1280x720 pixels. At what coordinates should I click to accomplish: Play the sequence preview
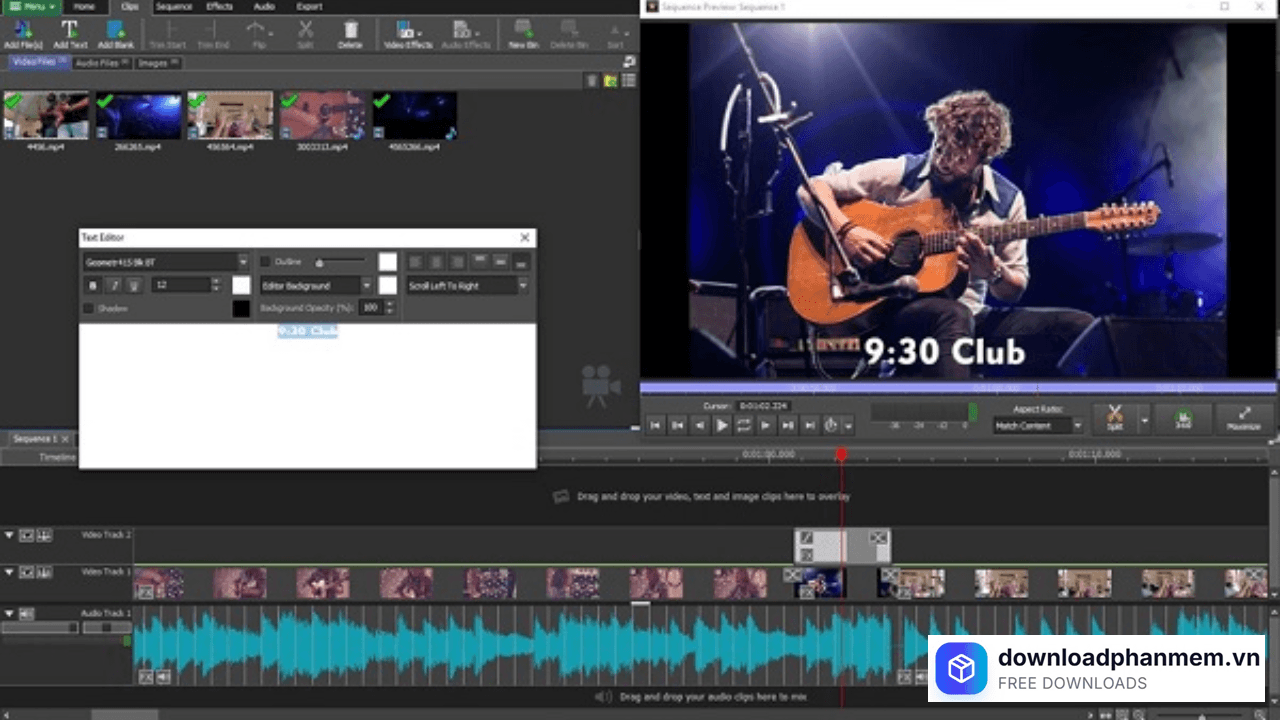point(722,425)
